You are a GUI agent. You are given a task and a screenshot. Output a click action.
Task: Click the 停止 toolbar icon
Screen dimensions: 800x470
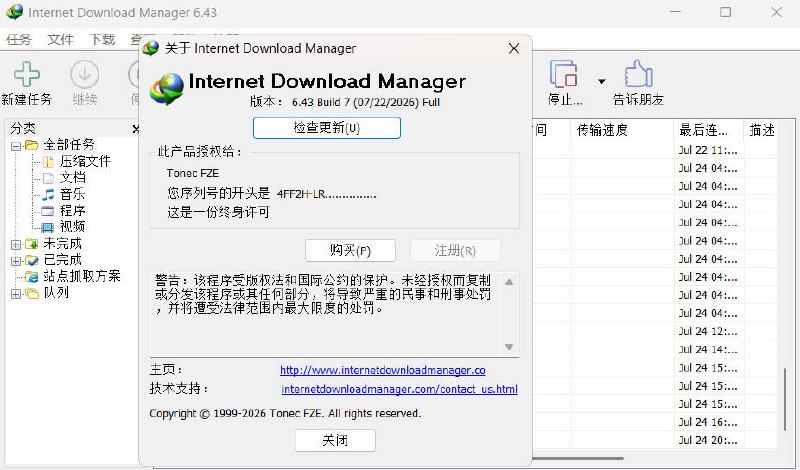[x=564, y=74]
